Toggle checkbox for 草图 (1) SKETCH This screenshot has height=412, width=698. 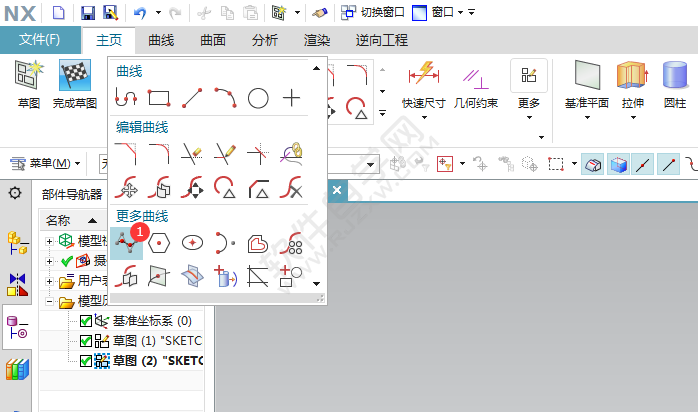click(85, 341)
